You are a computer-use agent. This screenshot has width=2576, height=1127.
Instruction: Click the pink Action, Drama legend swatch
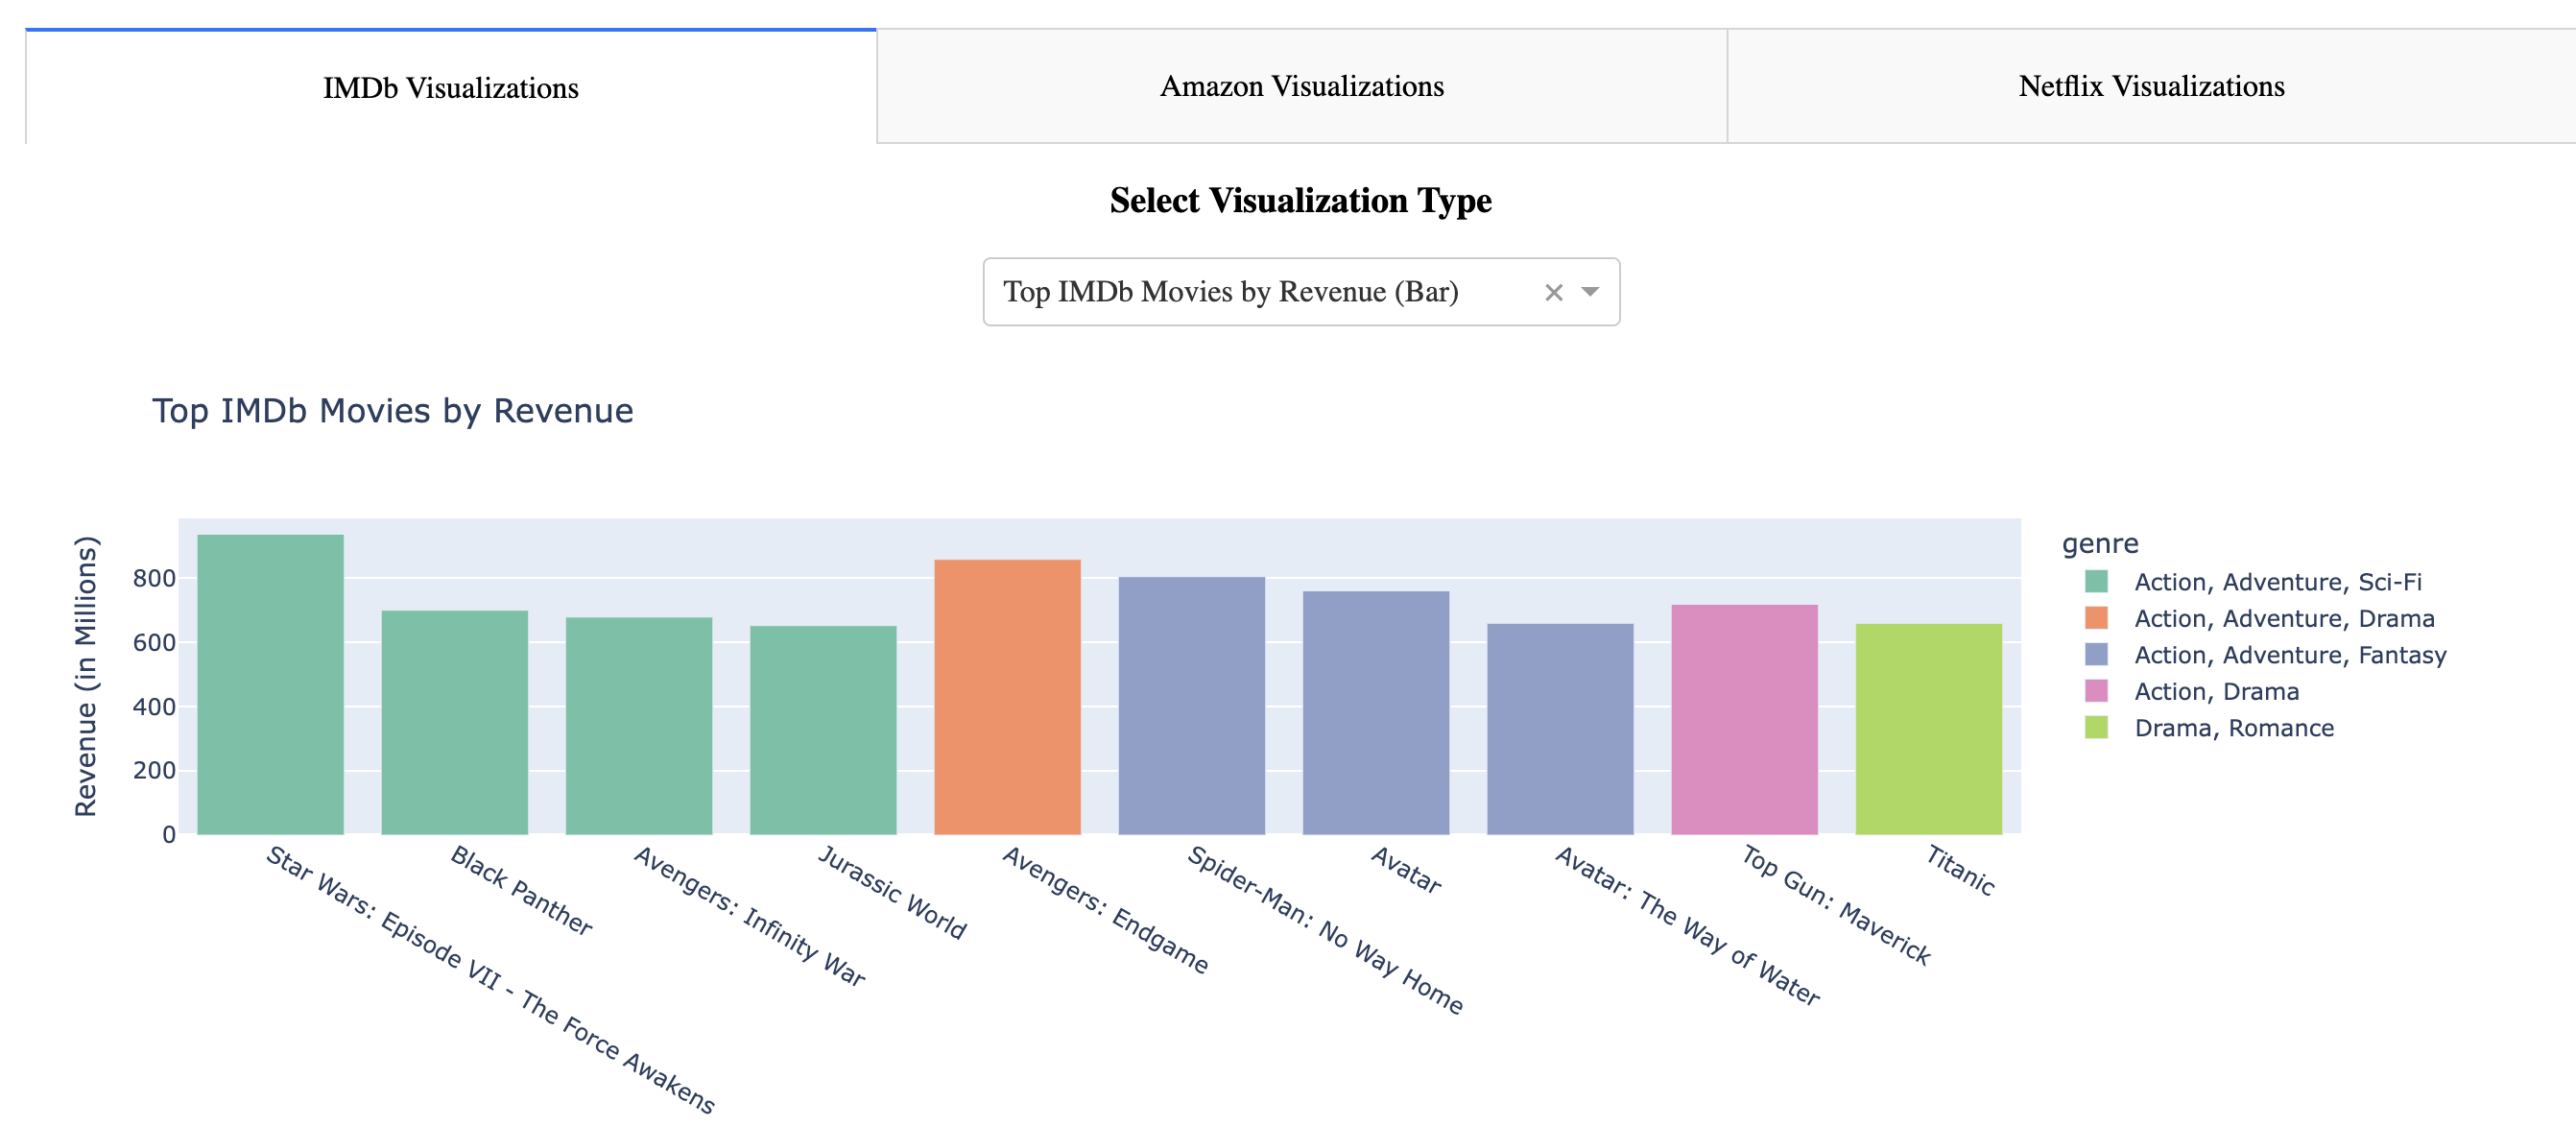click(2096, 691)
